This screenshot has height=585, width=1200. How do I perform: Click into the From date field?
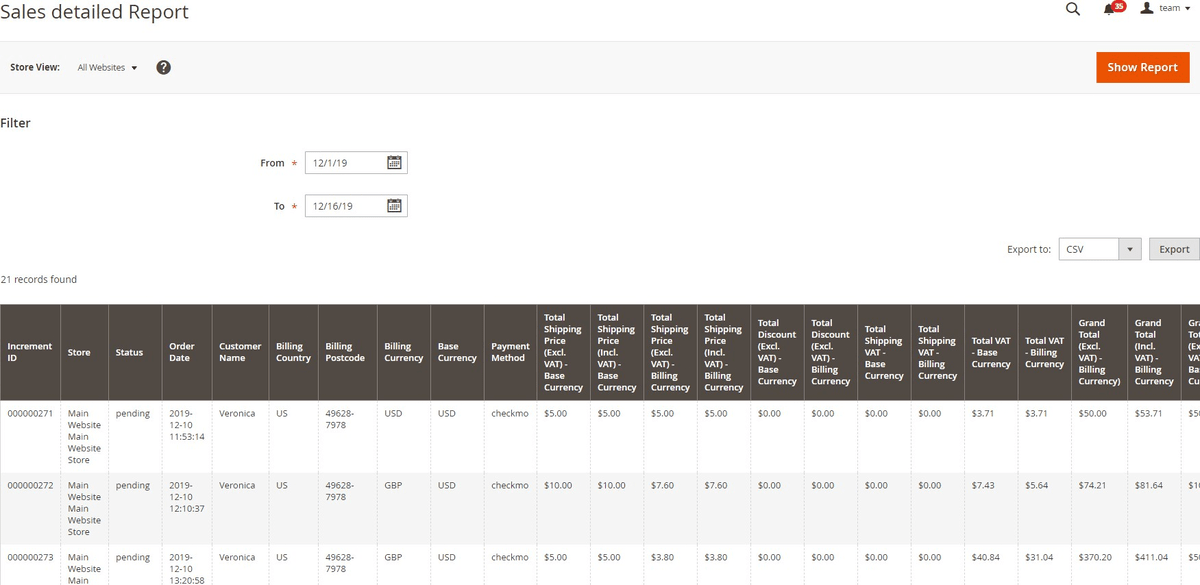tap(343, 163)
